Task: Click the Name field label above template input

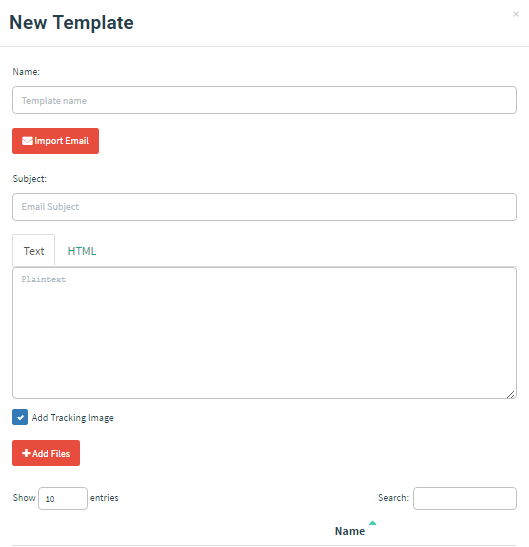Action: click(x=26, y=72)
